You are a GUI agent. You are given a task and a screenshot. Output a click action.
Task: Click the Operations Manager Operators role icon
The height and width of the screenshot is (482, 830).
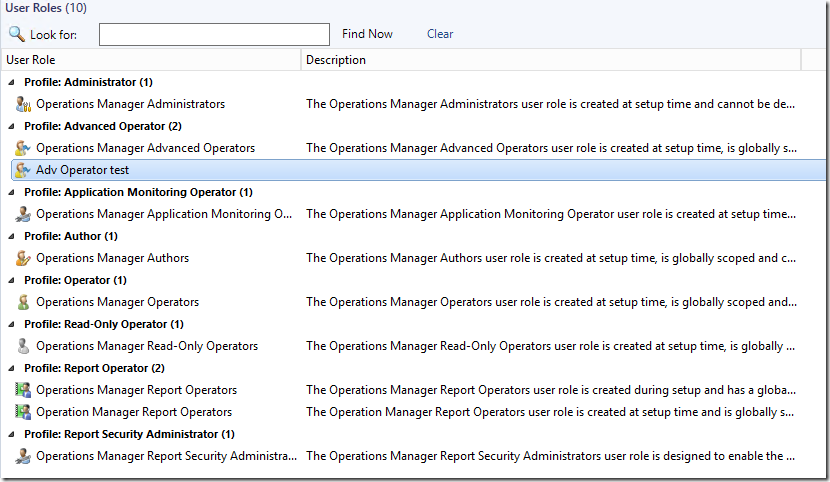23,302
